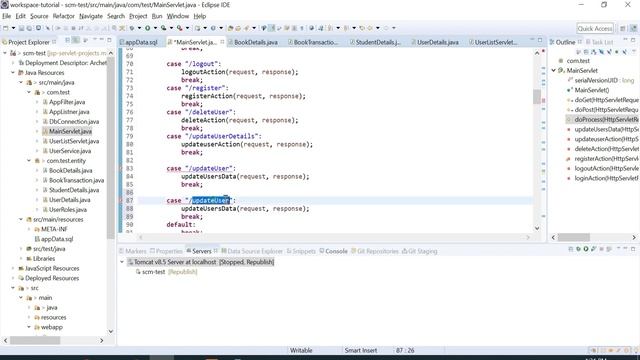Open the Debug button dropdown arrow

(139, 28)
